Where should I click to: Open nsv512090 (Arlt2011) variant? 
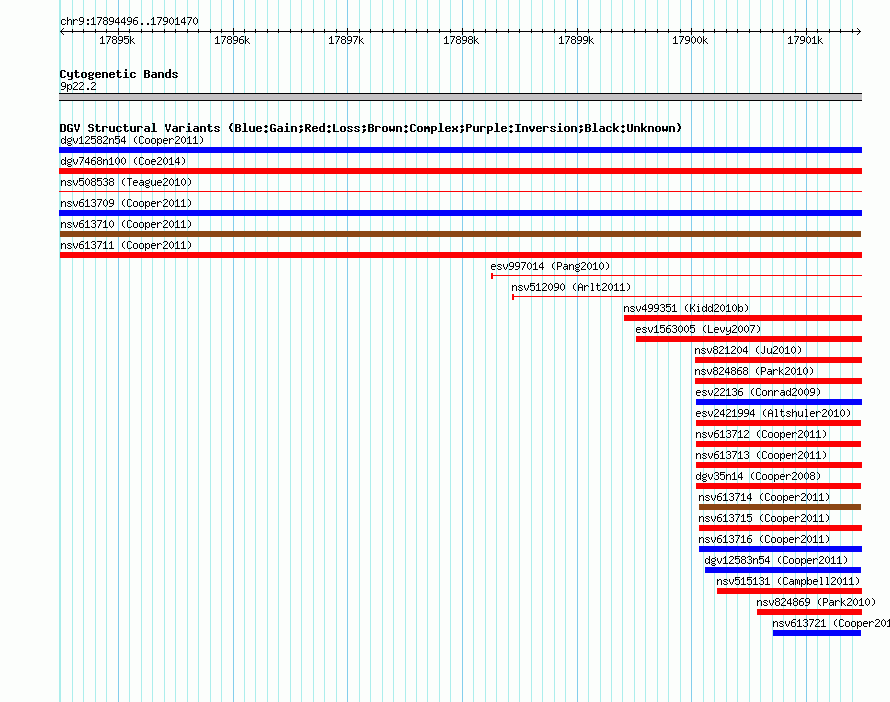571,287
